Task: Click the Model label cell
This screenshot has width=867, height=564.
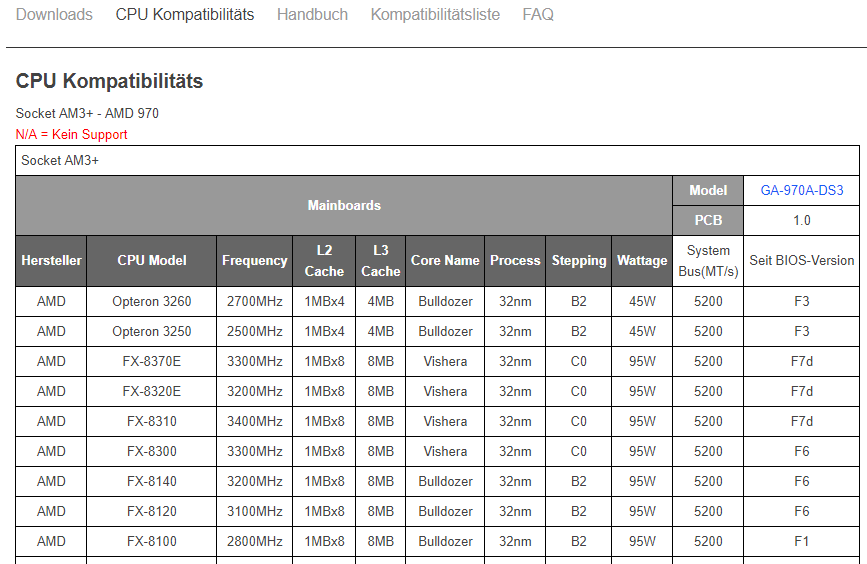Action: [708, 191]
